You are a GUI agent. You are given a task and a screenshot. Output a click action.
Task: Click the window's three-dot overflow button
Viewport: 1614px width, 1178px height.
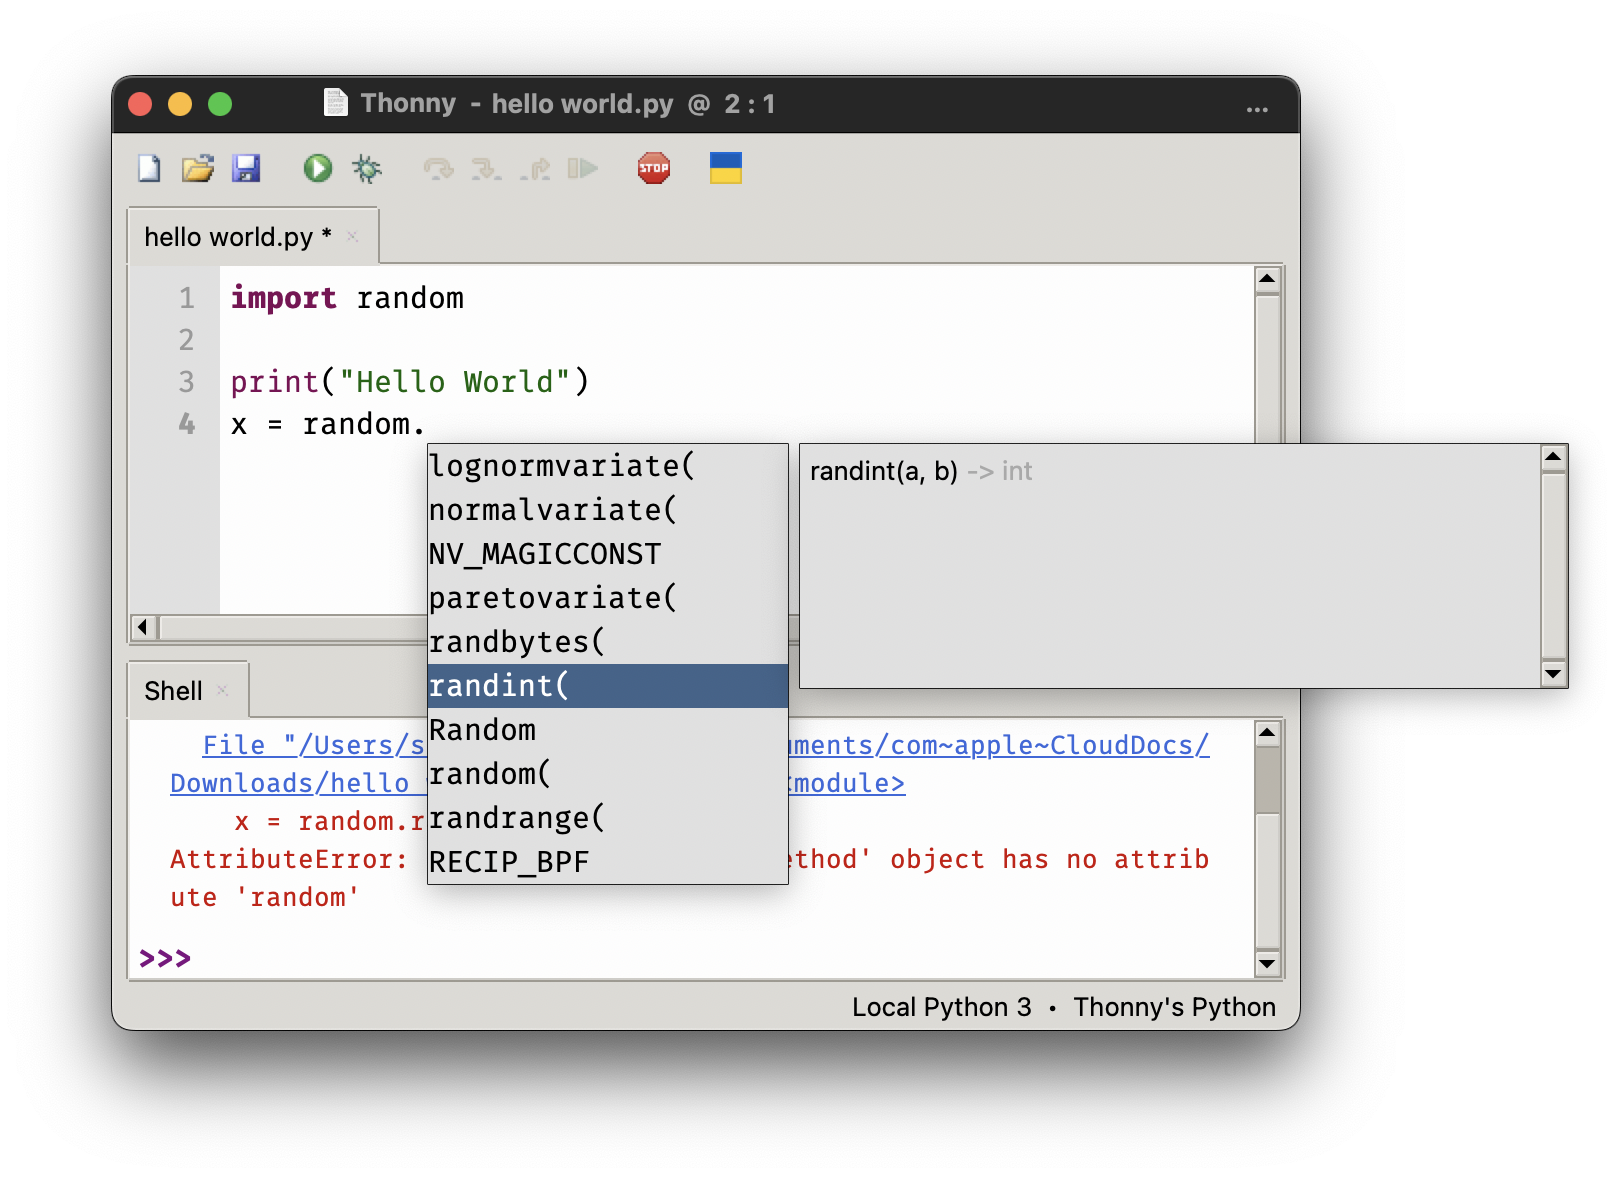[x=1257, y=109]
